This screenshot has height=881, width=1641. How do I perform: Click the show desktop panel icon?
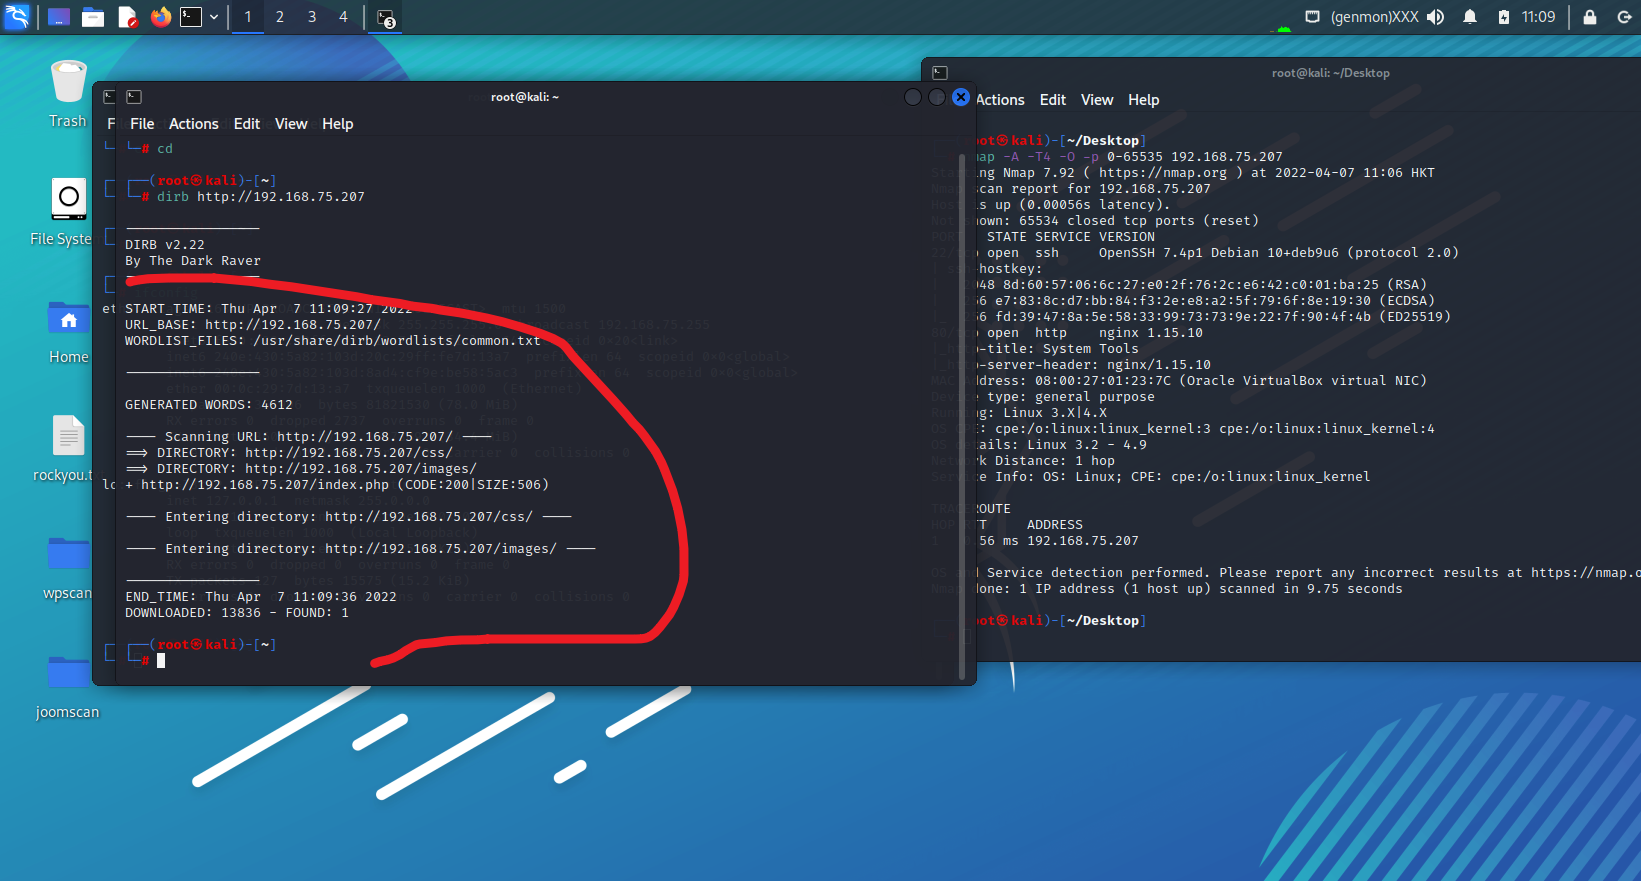click(59, 17)
